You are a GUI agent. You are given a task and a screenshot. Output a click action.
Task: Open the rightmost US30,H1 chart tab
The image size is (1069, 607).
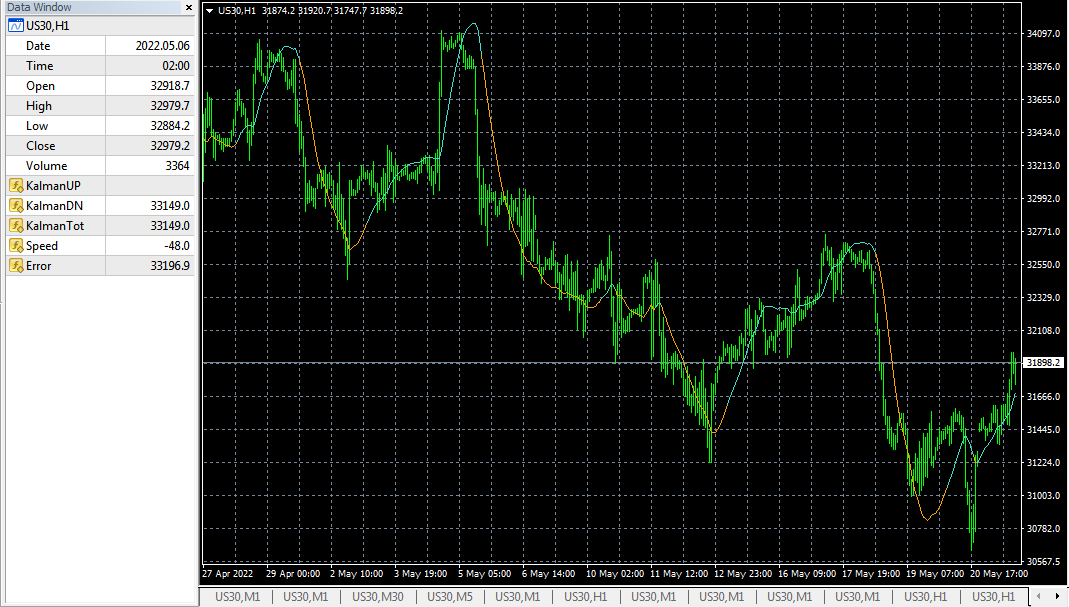(x=993, y=597)
